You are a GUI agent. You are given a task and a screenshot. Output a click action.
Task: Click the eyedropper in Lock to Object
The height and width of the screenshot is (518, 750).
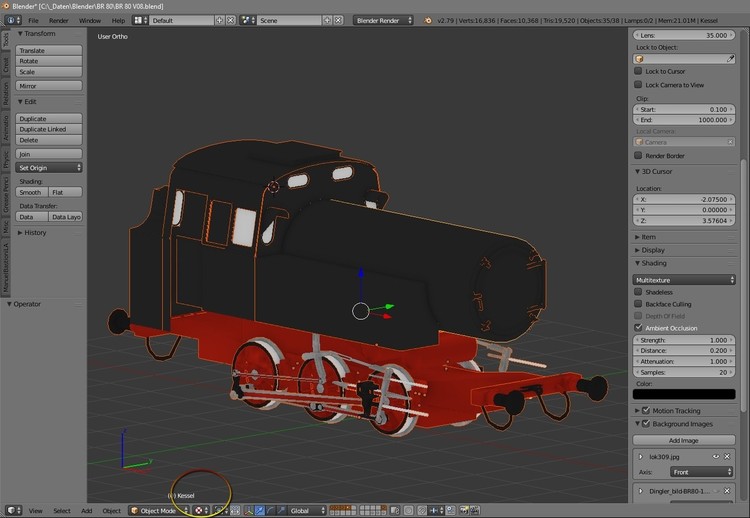730,59
